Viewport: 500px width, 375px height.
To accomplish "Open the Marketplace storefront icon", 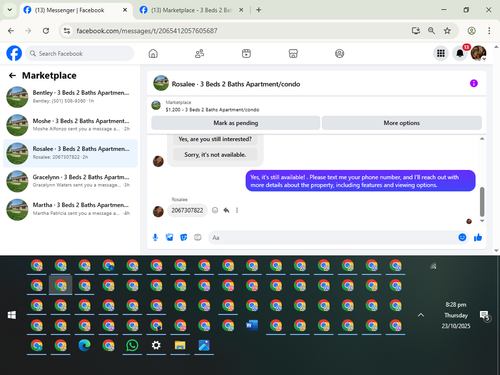I will coord(293,53).
